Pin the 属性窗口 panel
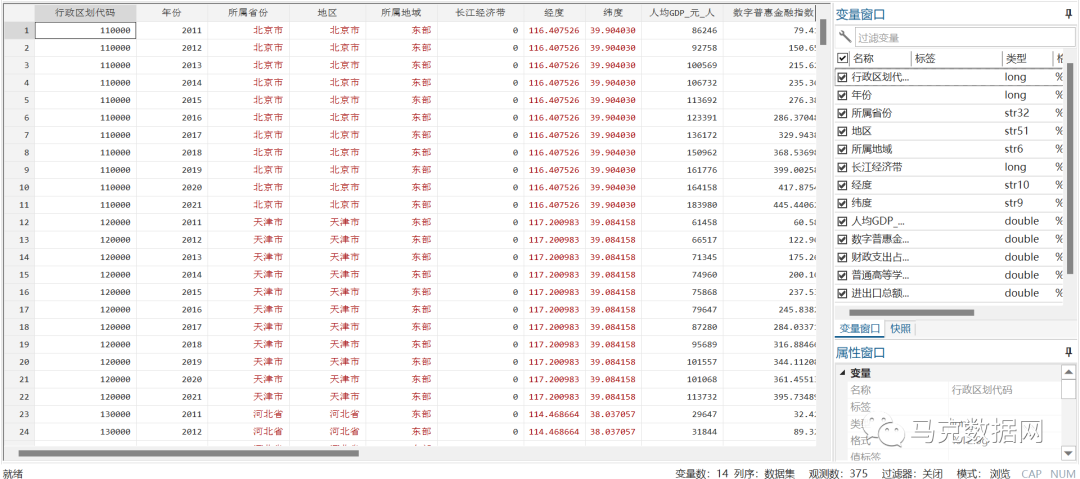The width and height of the screenshot is (1080, 479). (1068, 352)
